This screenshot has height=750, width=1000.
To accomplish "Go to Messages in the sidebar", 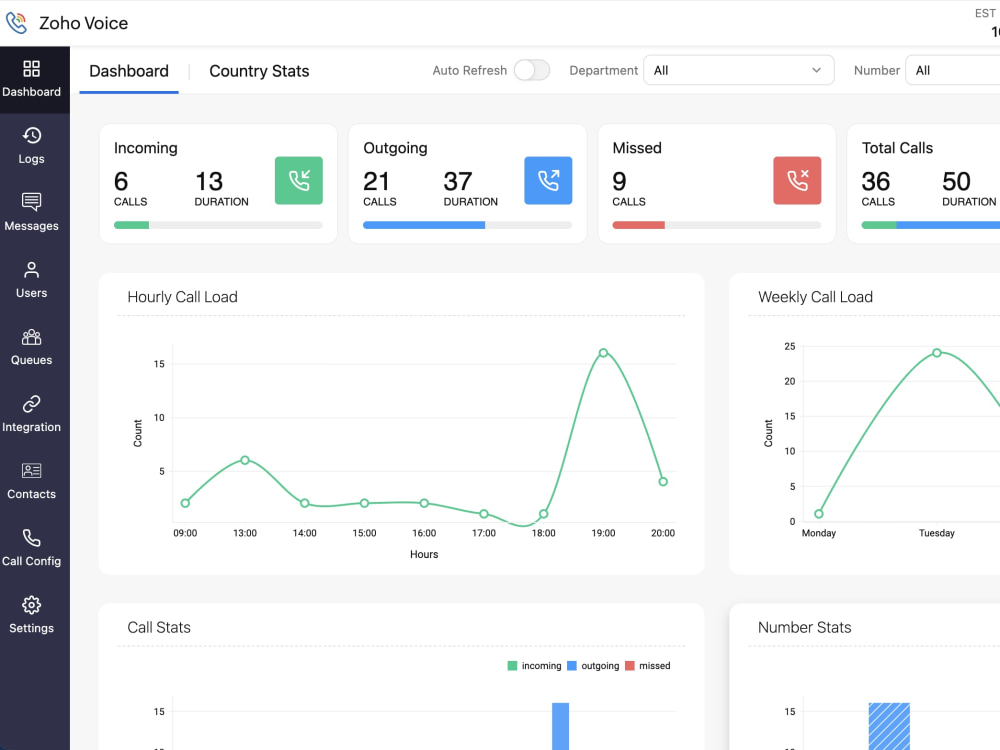I will click(31, 213).
